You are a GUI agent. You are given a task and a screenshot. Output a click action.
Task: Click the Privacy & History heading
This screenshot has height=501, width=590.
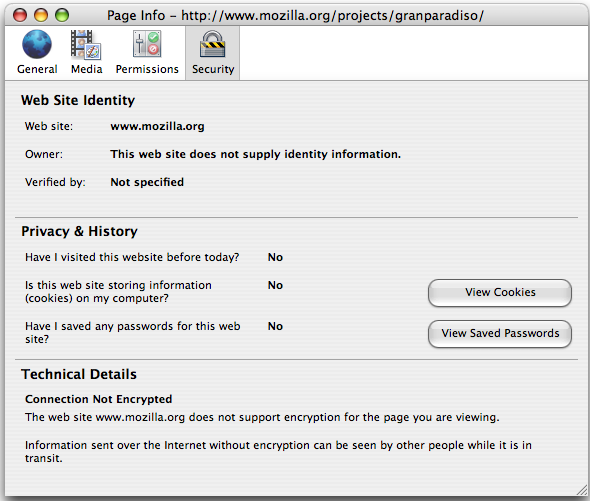[79, 231]
